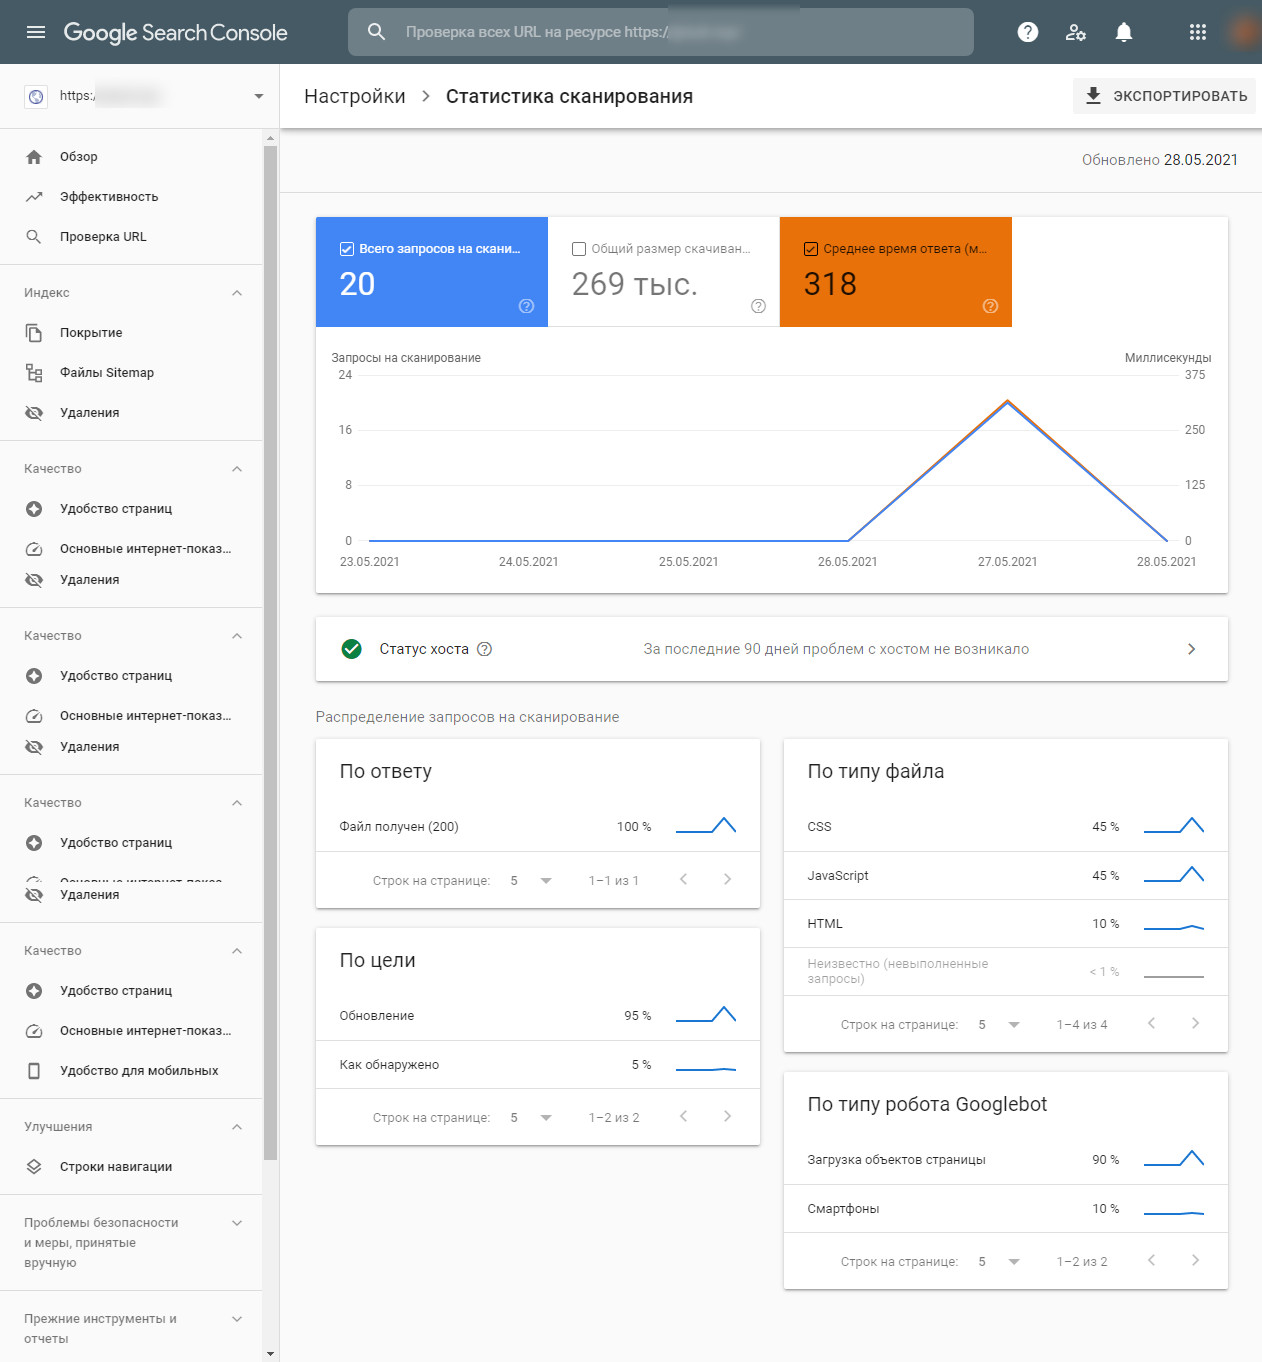Open the hamburger main menu
1262x1362 pixels.
click(x=36, y=32)
